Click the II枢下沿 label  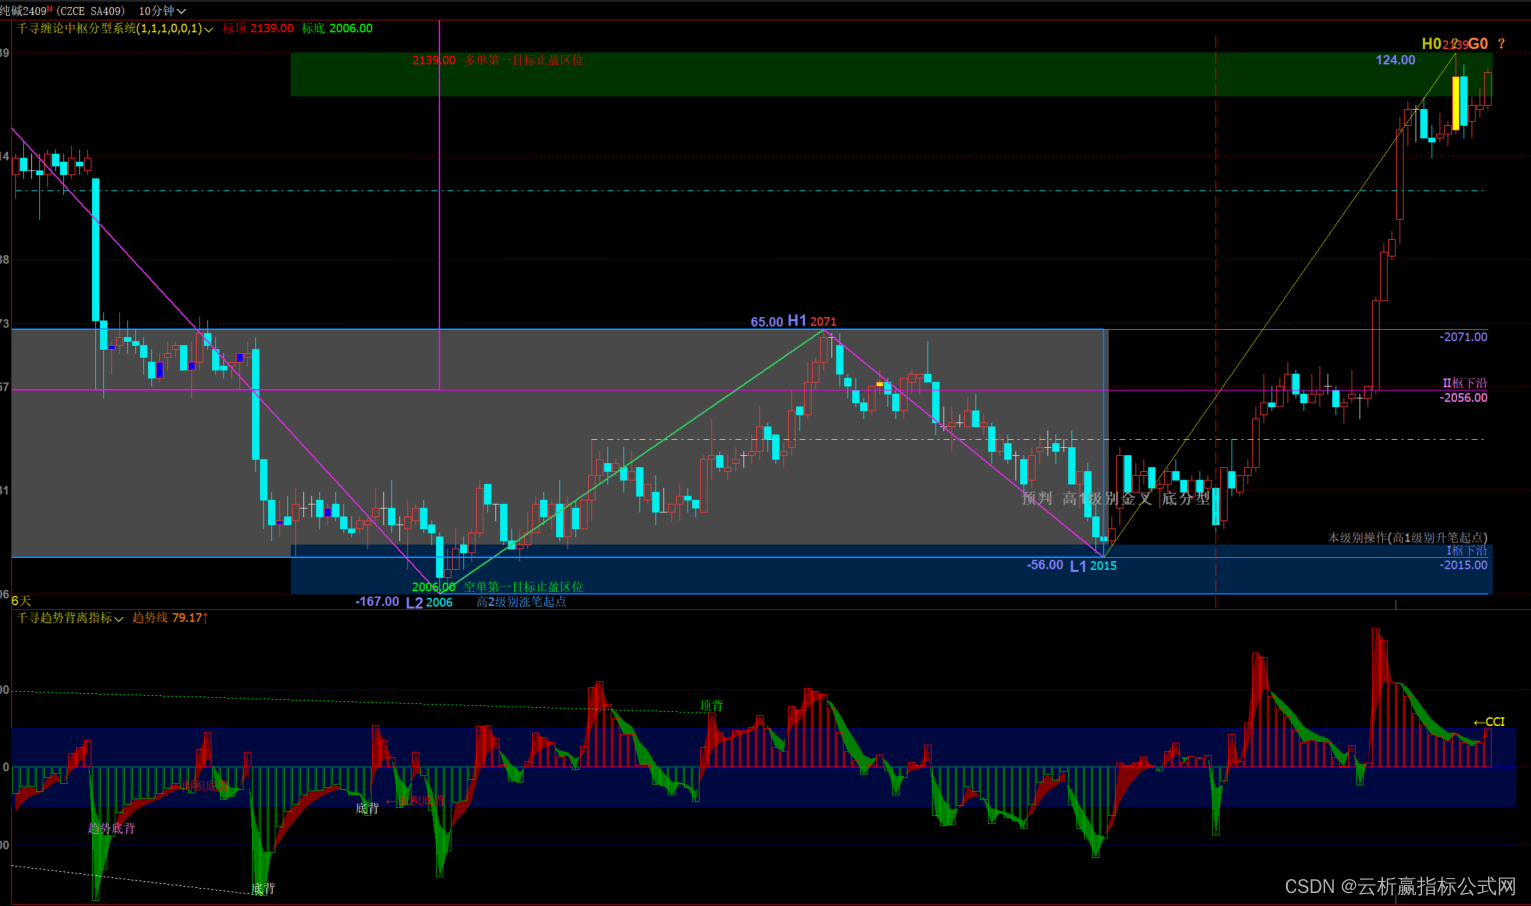(x=1465, y=384)
